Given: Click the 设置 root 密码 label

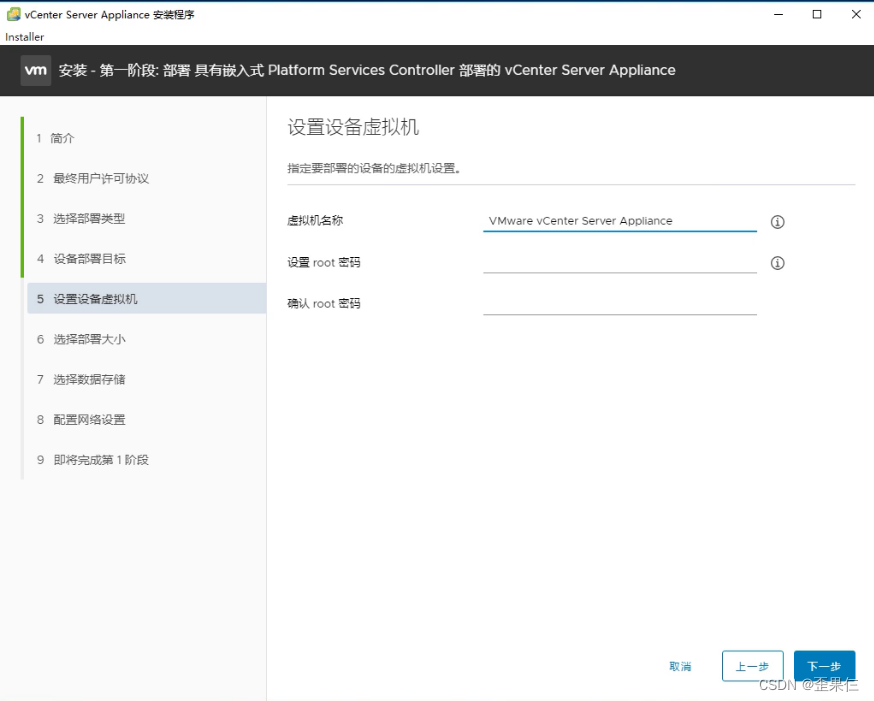Looking at the screenshot, I should tap(324, 262).
